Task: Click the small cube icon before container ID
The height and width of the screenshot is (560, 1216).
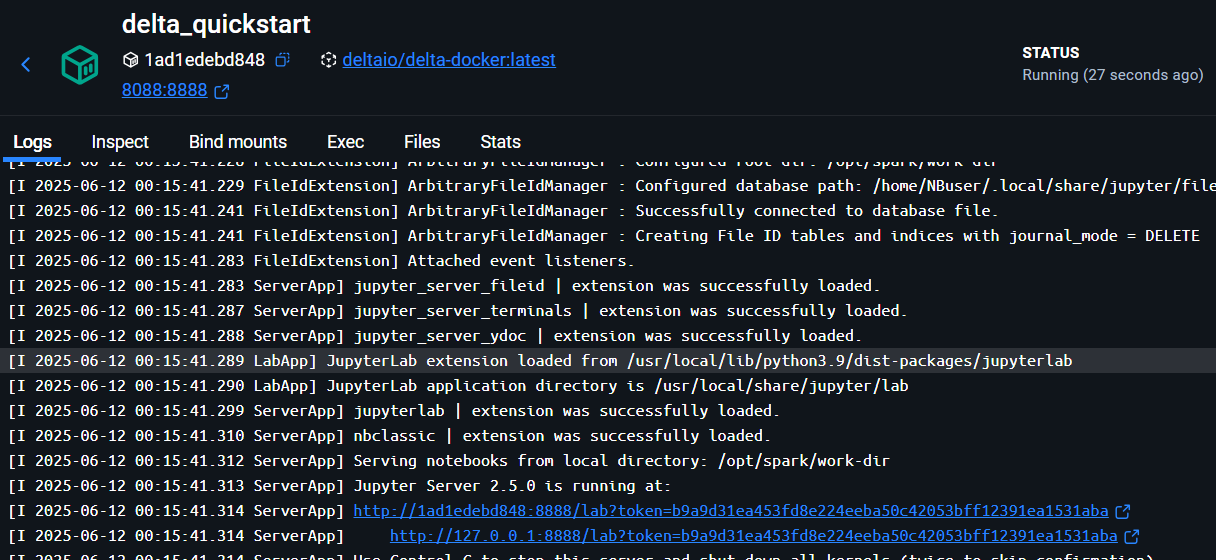Action: tap(130, 60)
